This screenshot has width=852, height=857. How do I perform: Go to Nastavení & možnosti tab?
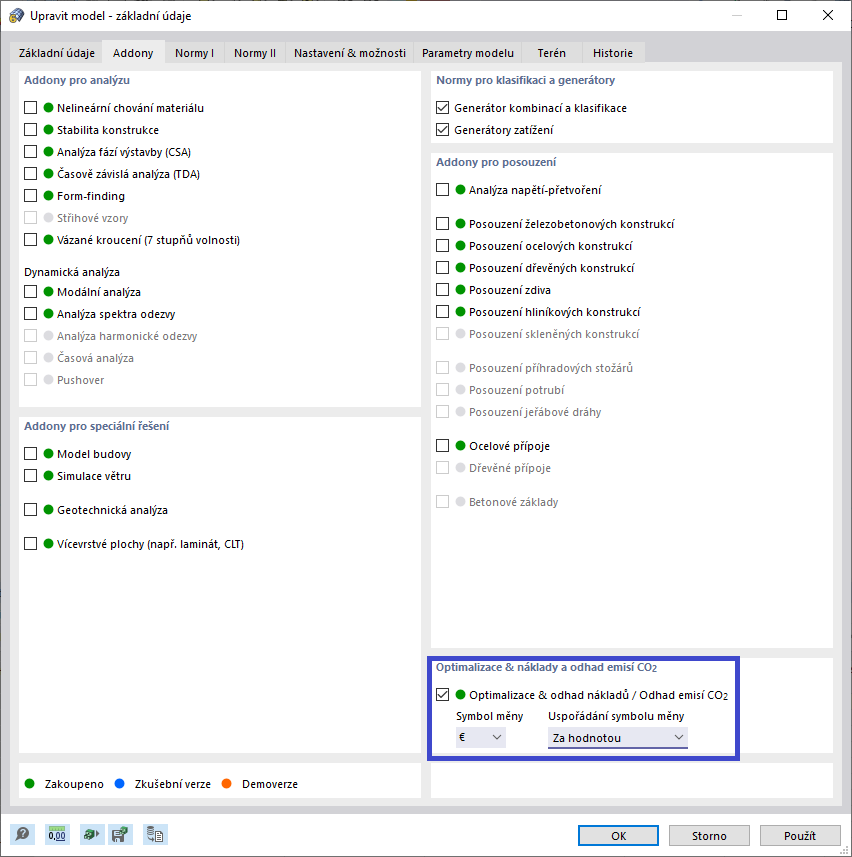pos(350,53)
